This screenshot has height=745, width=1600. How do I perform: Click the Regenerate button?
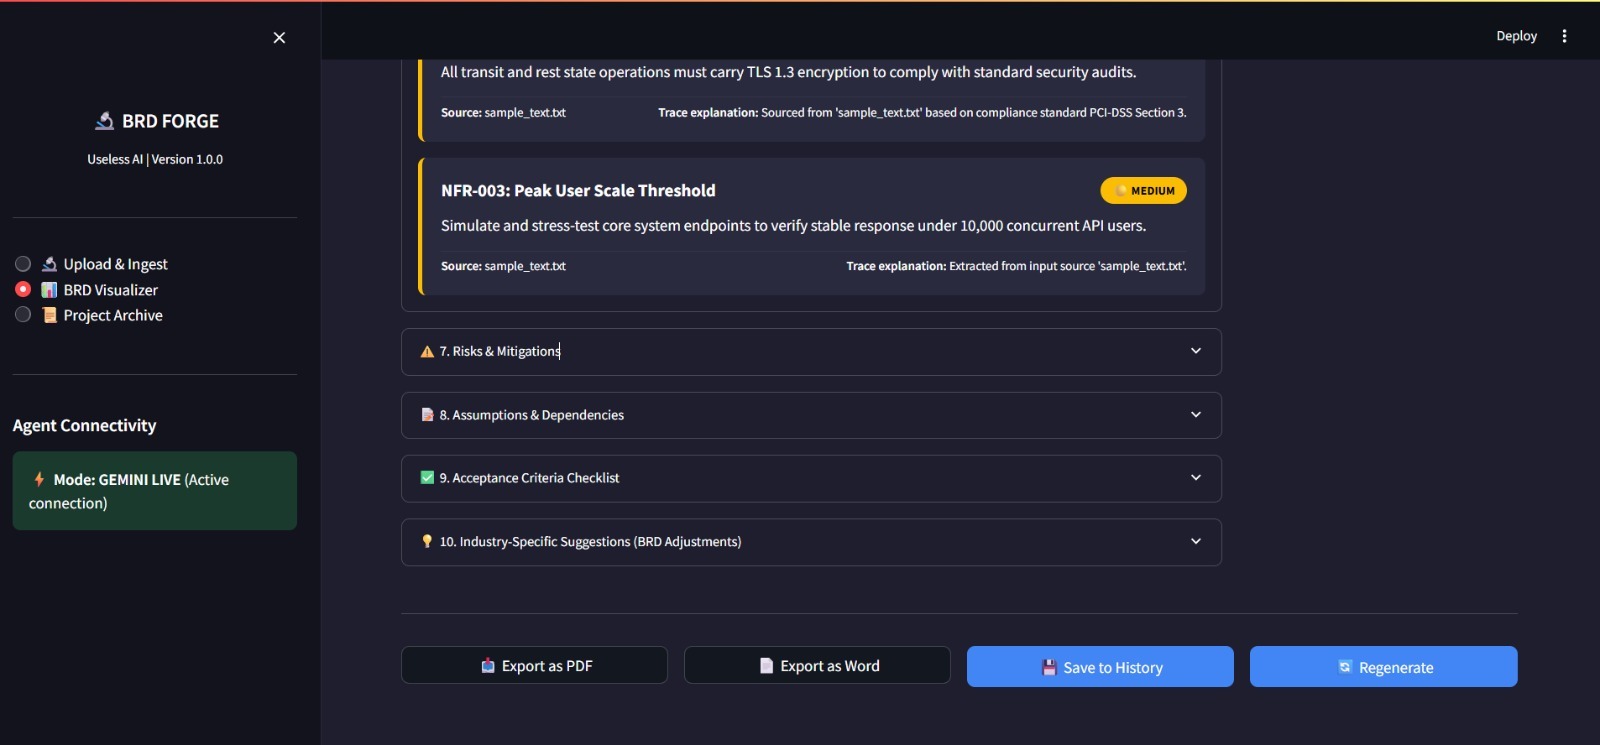pyautogui.click(x=1383, y=667)
